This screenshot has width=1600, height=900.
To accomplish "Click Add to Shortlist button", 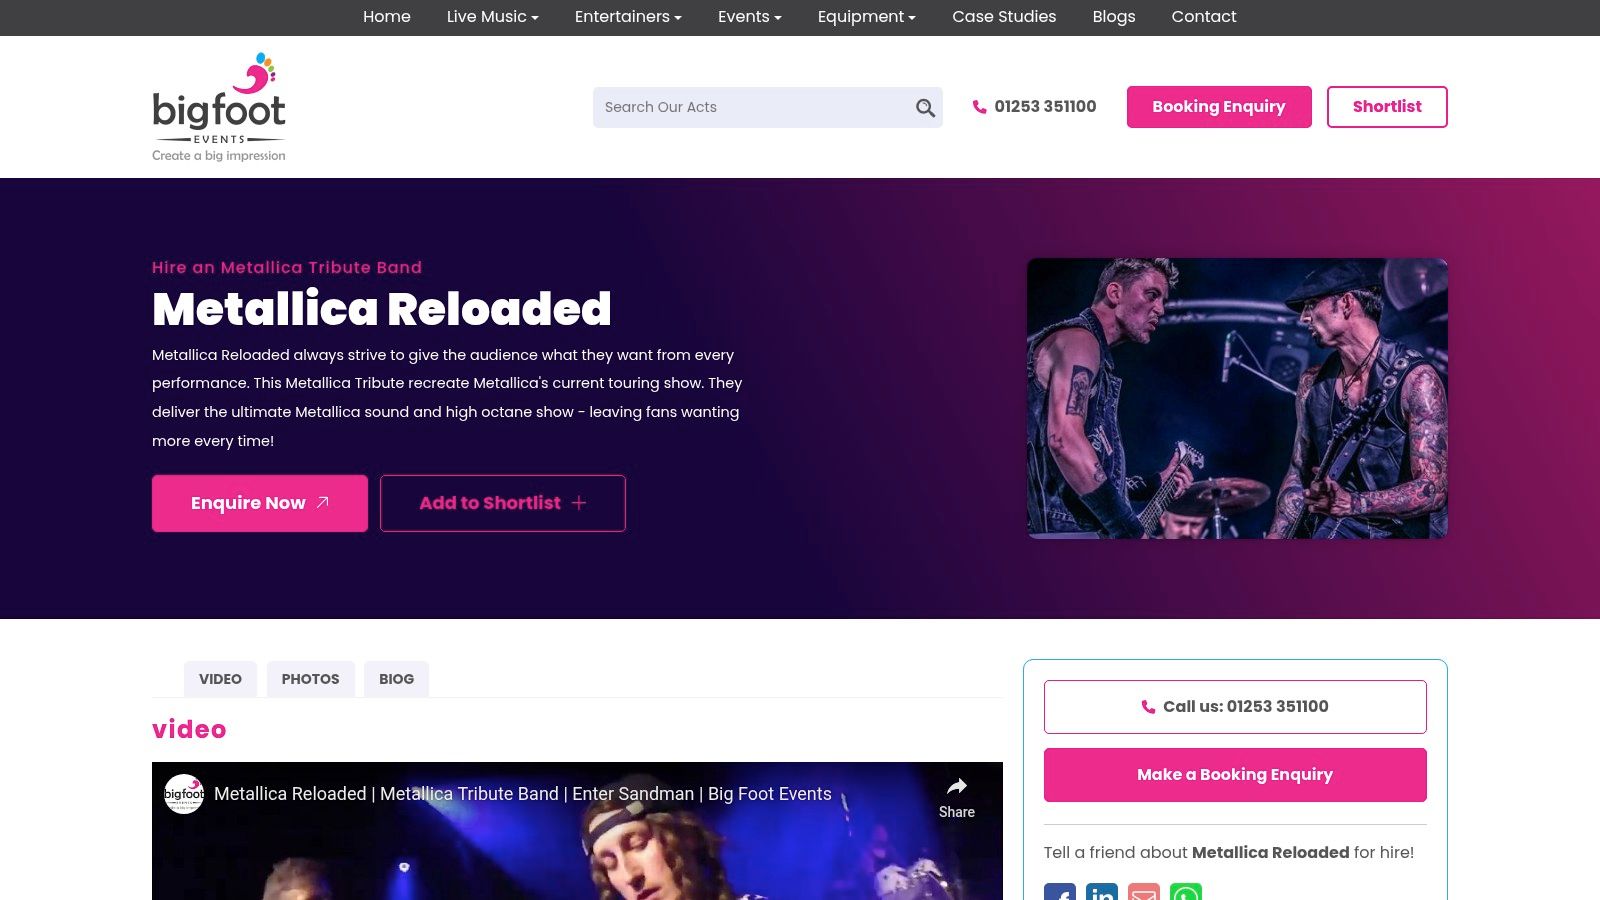I will (503, 503).
